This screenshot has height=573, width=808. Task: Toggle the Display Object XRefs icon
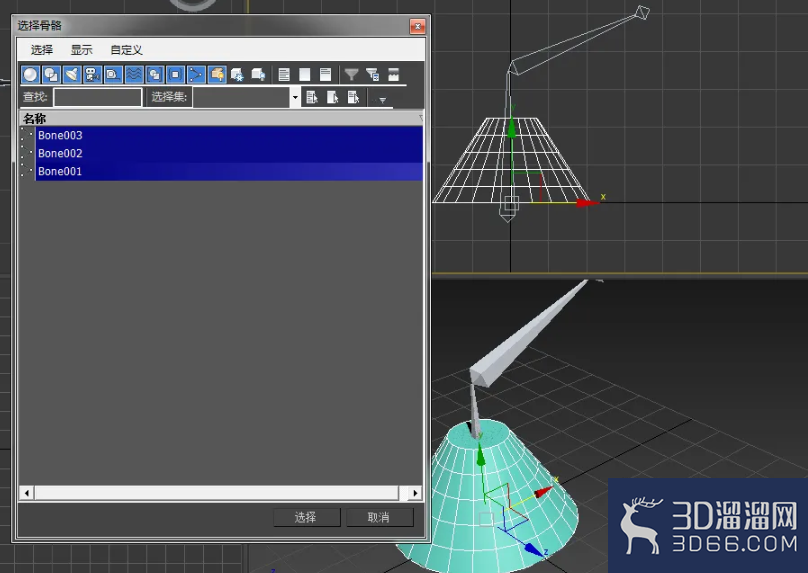pyautogui.click(x=175, y=75)
